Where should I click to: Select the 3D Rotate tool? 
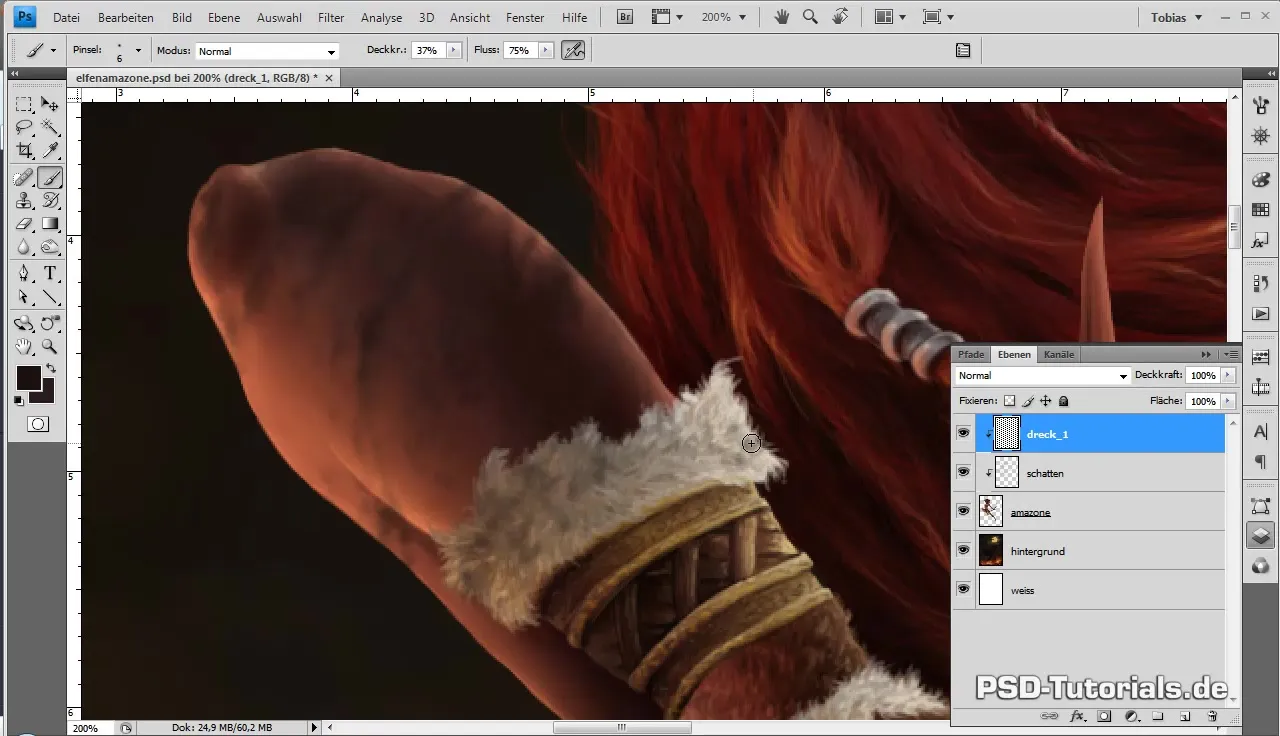click(23, 324)
